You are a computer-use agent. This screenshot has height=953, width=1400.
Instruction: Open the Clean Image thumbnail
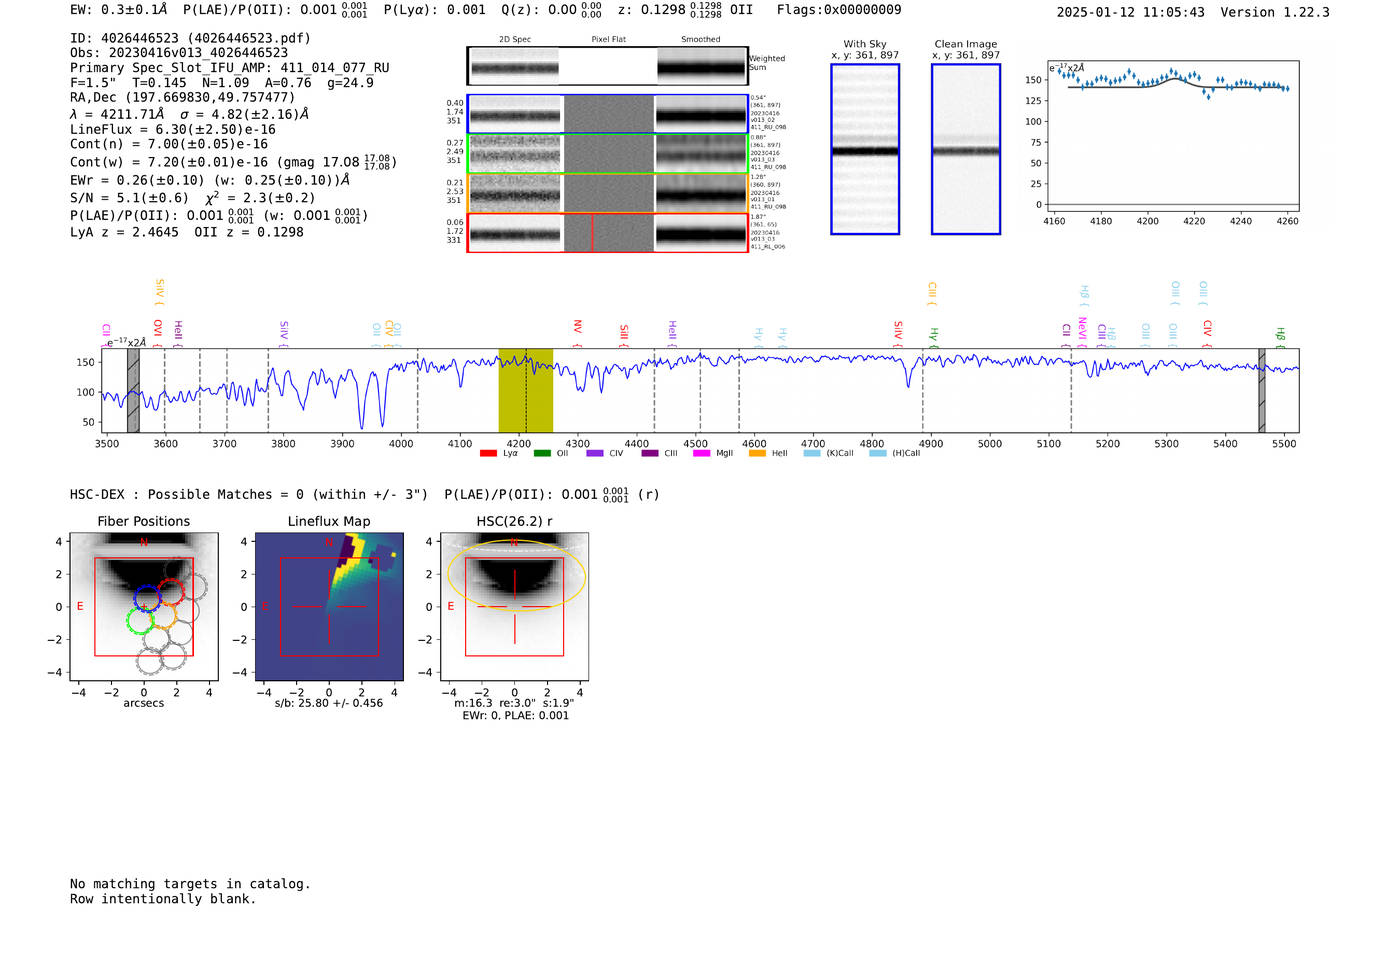(966, 149)
